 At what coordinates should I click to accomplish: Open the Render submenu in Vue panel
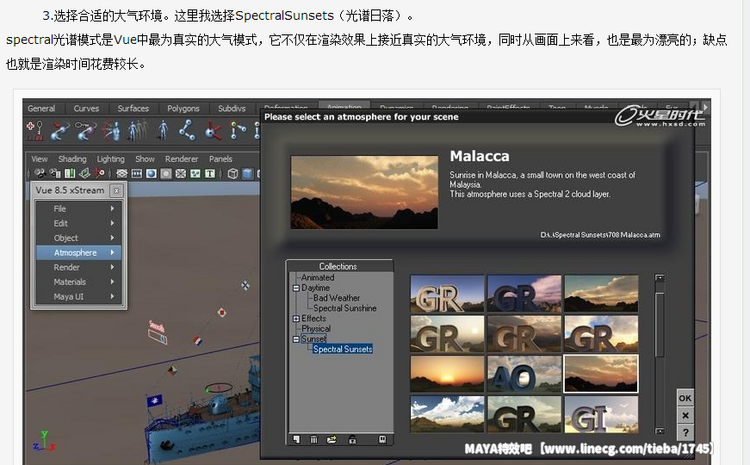point(79,267)
